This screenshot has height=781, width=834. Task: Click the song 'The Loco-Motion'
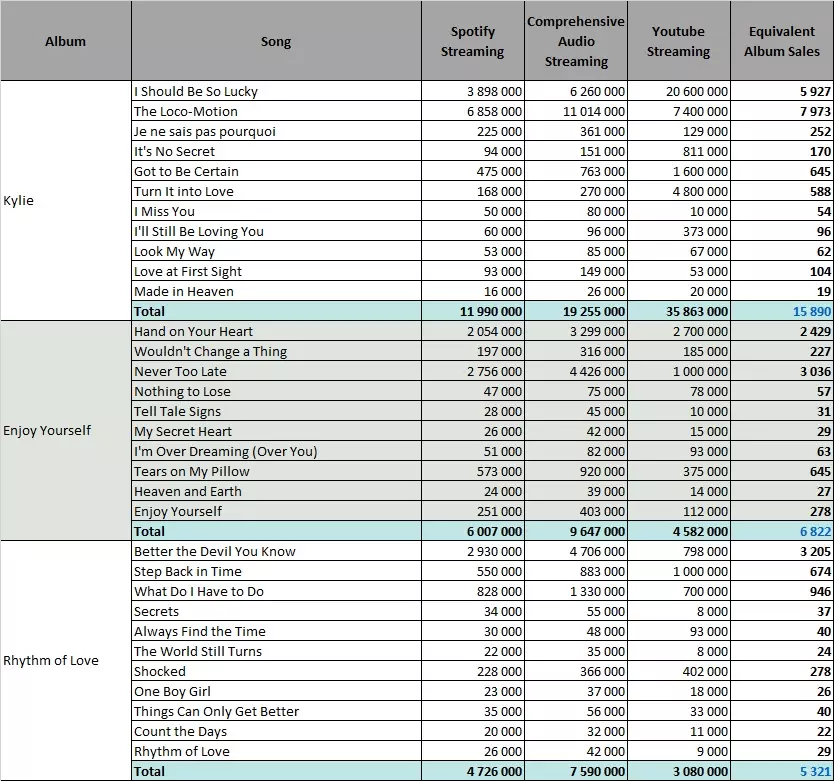[x=276, y=111]
